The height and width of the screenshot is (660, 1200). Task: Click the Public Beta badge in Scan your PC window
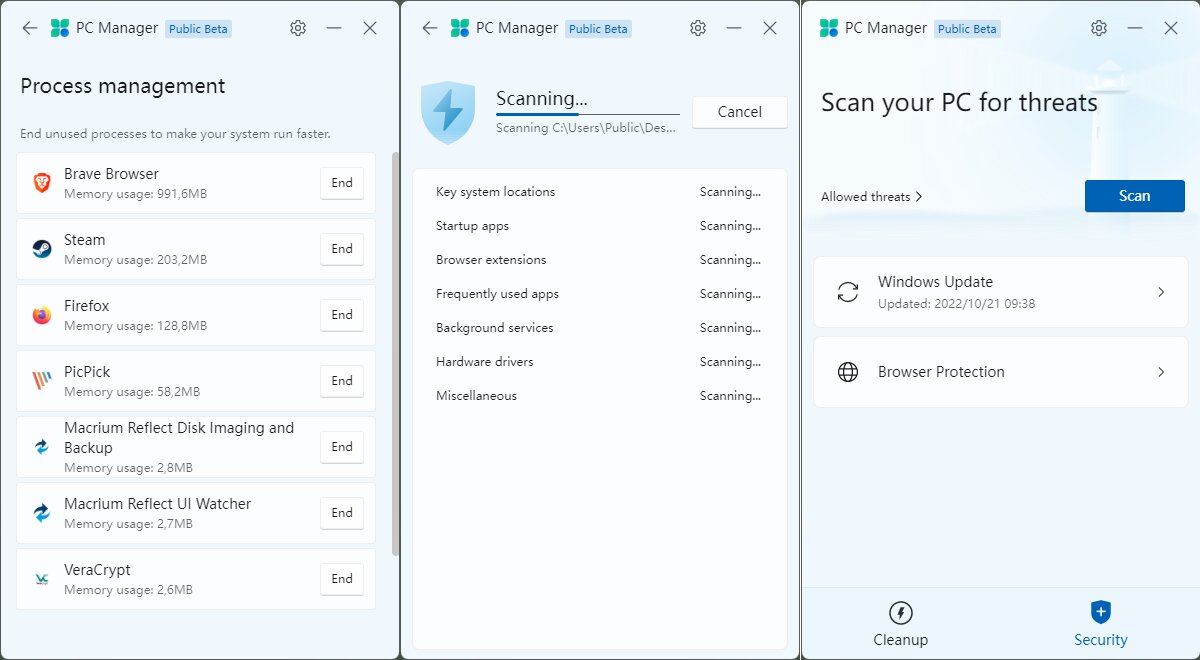(968, 29)
